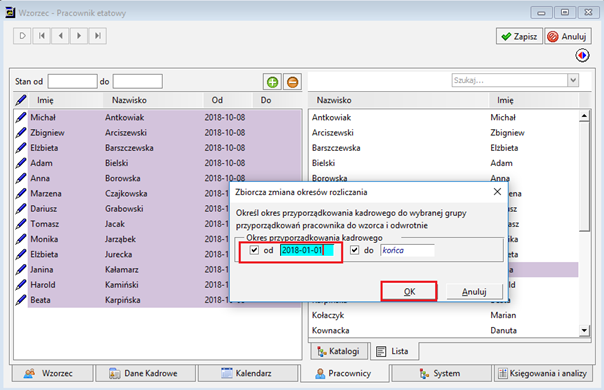
Task: Click pencil icon beside Michał Antkowiak
Action: (x=21, y=117)
